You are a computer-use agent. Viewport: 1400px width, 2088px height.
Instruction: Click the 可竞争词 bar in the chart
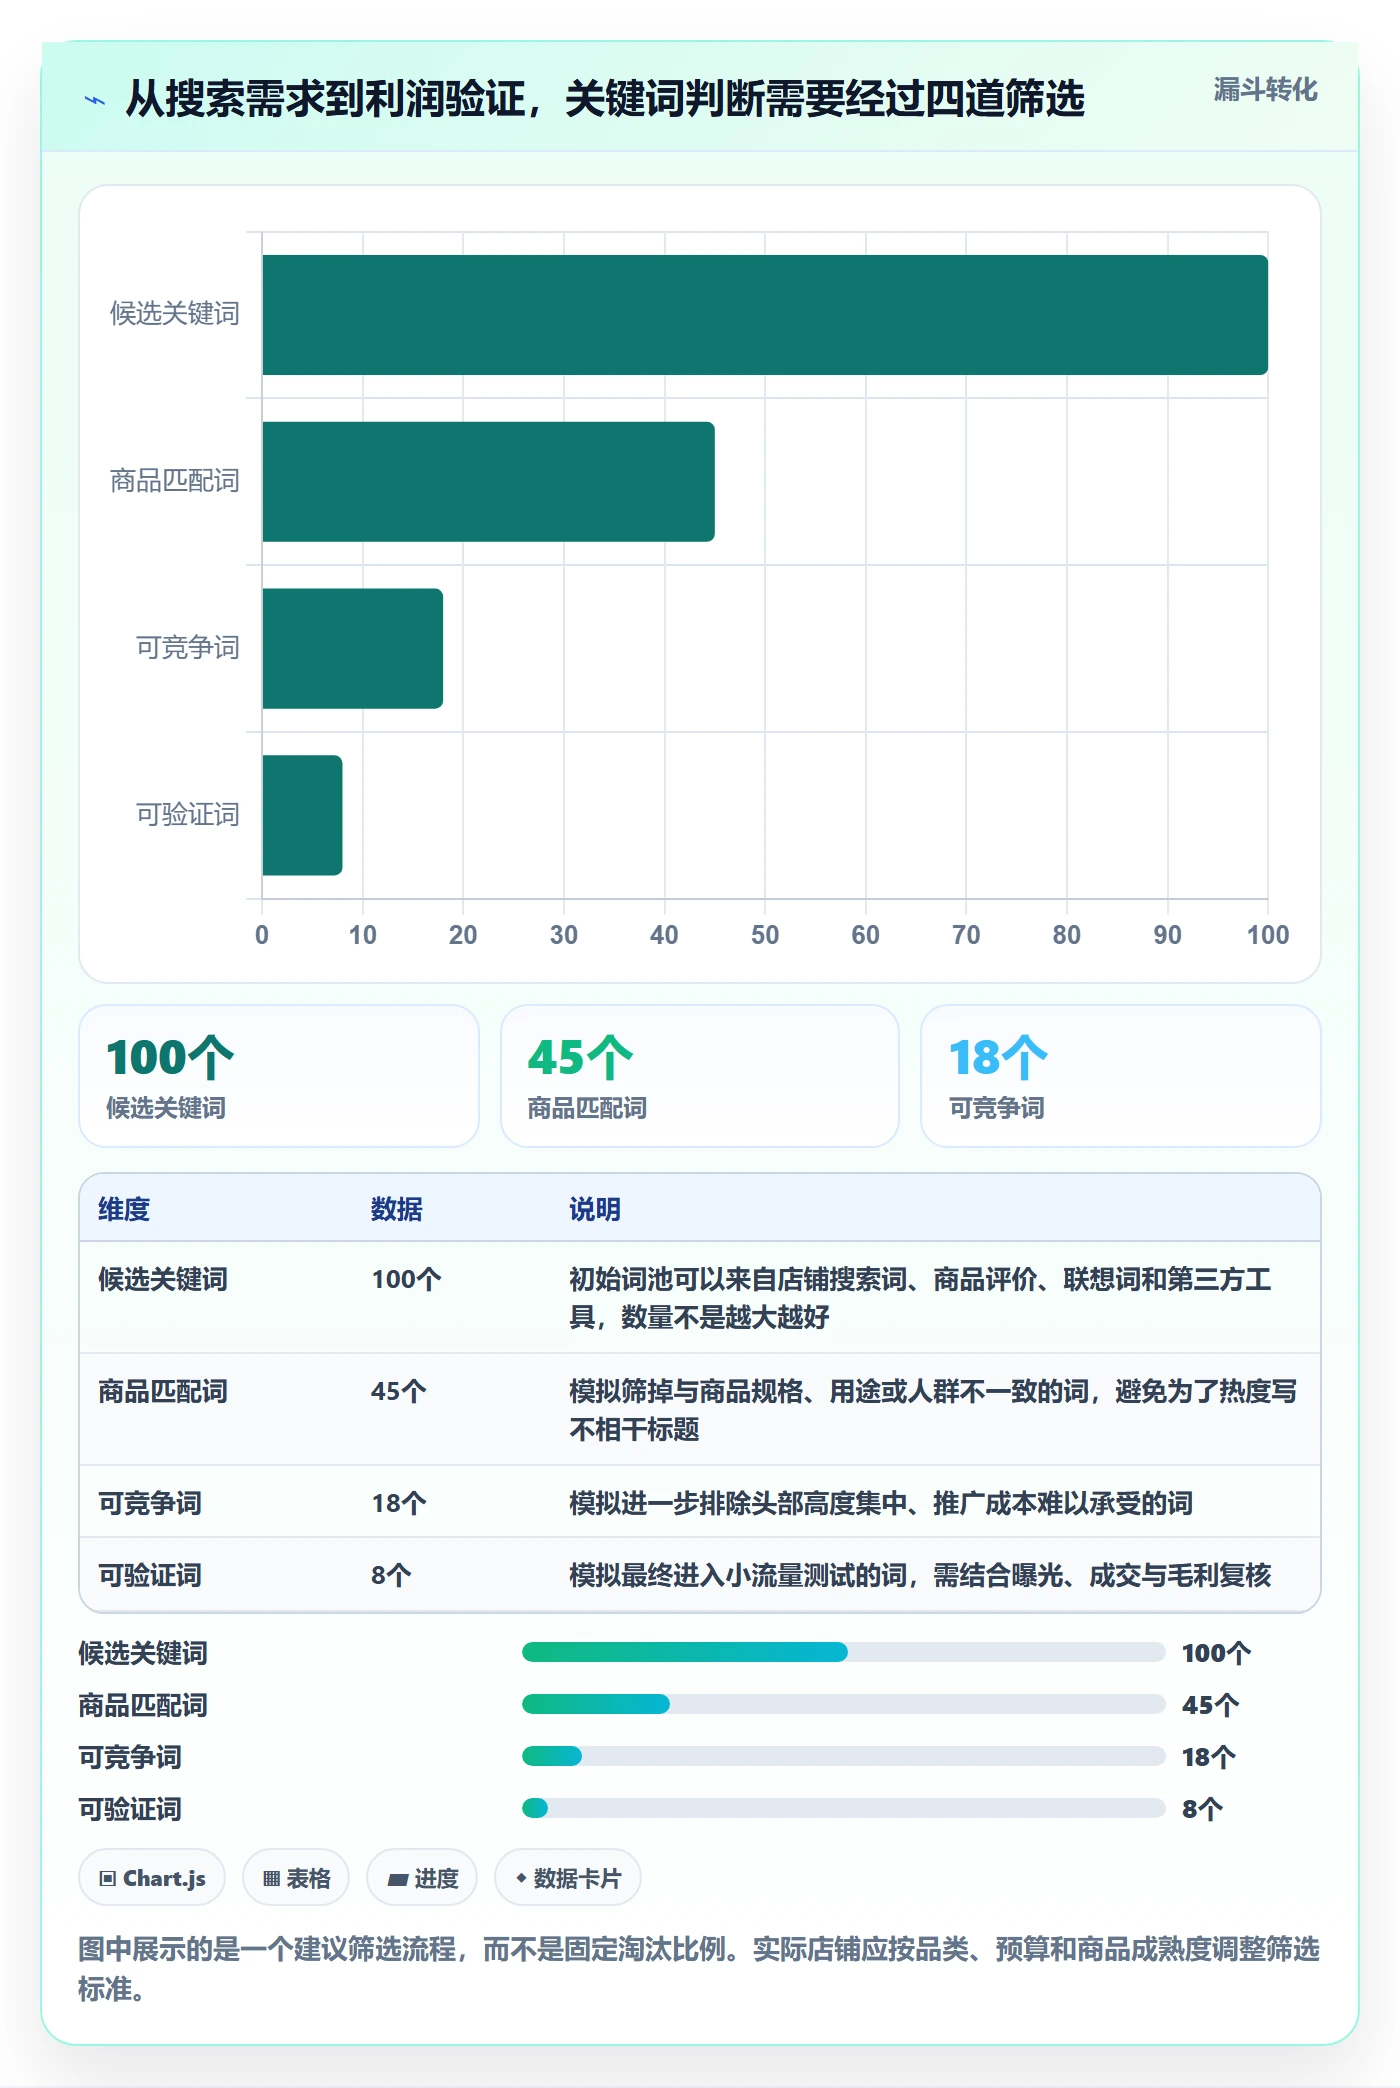click(352, 648)
